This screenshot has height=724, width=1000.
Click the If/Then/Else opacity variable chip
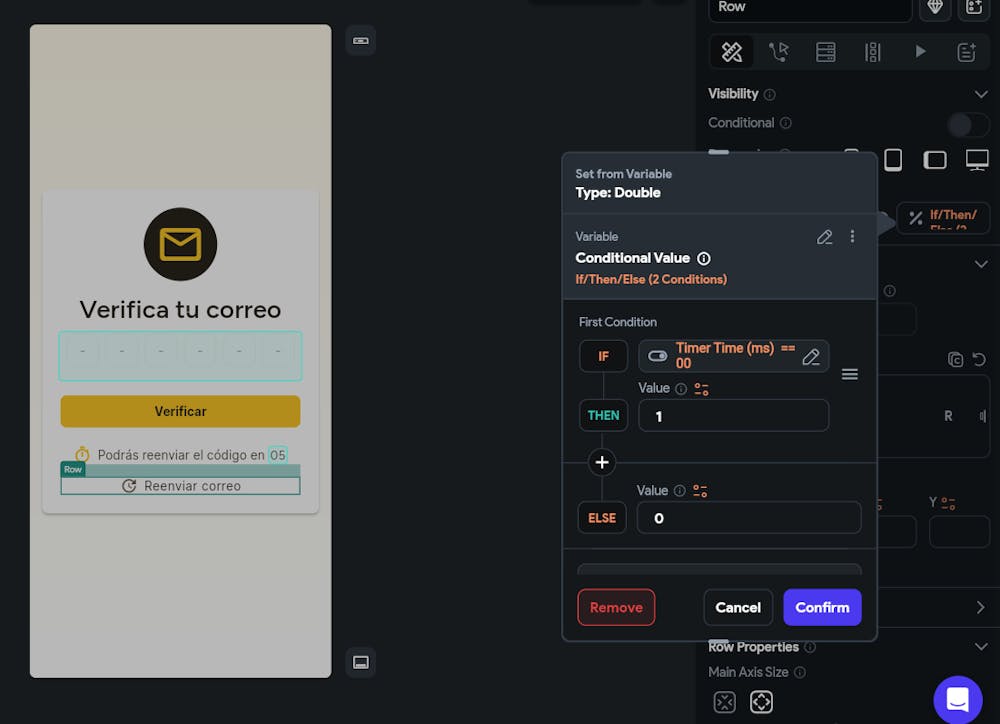(x=943, y=218)
